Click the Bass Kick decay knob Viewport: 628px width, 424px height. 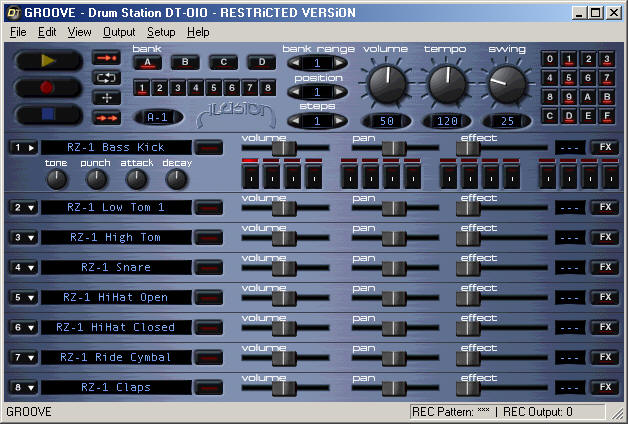(x=176, y=179)
